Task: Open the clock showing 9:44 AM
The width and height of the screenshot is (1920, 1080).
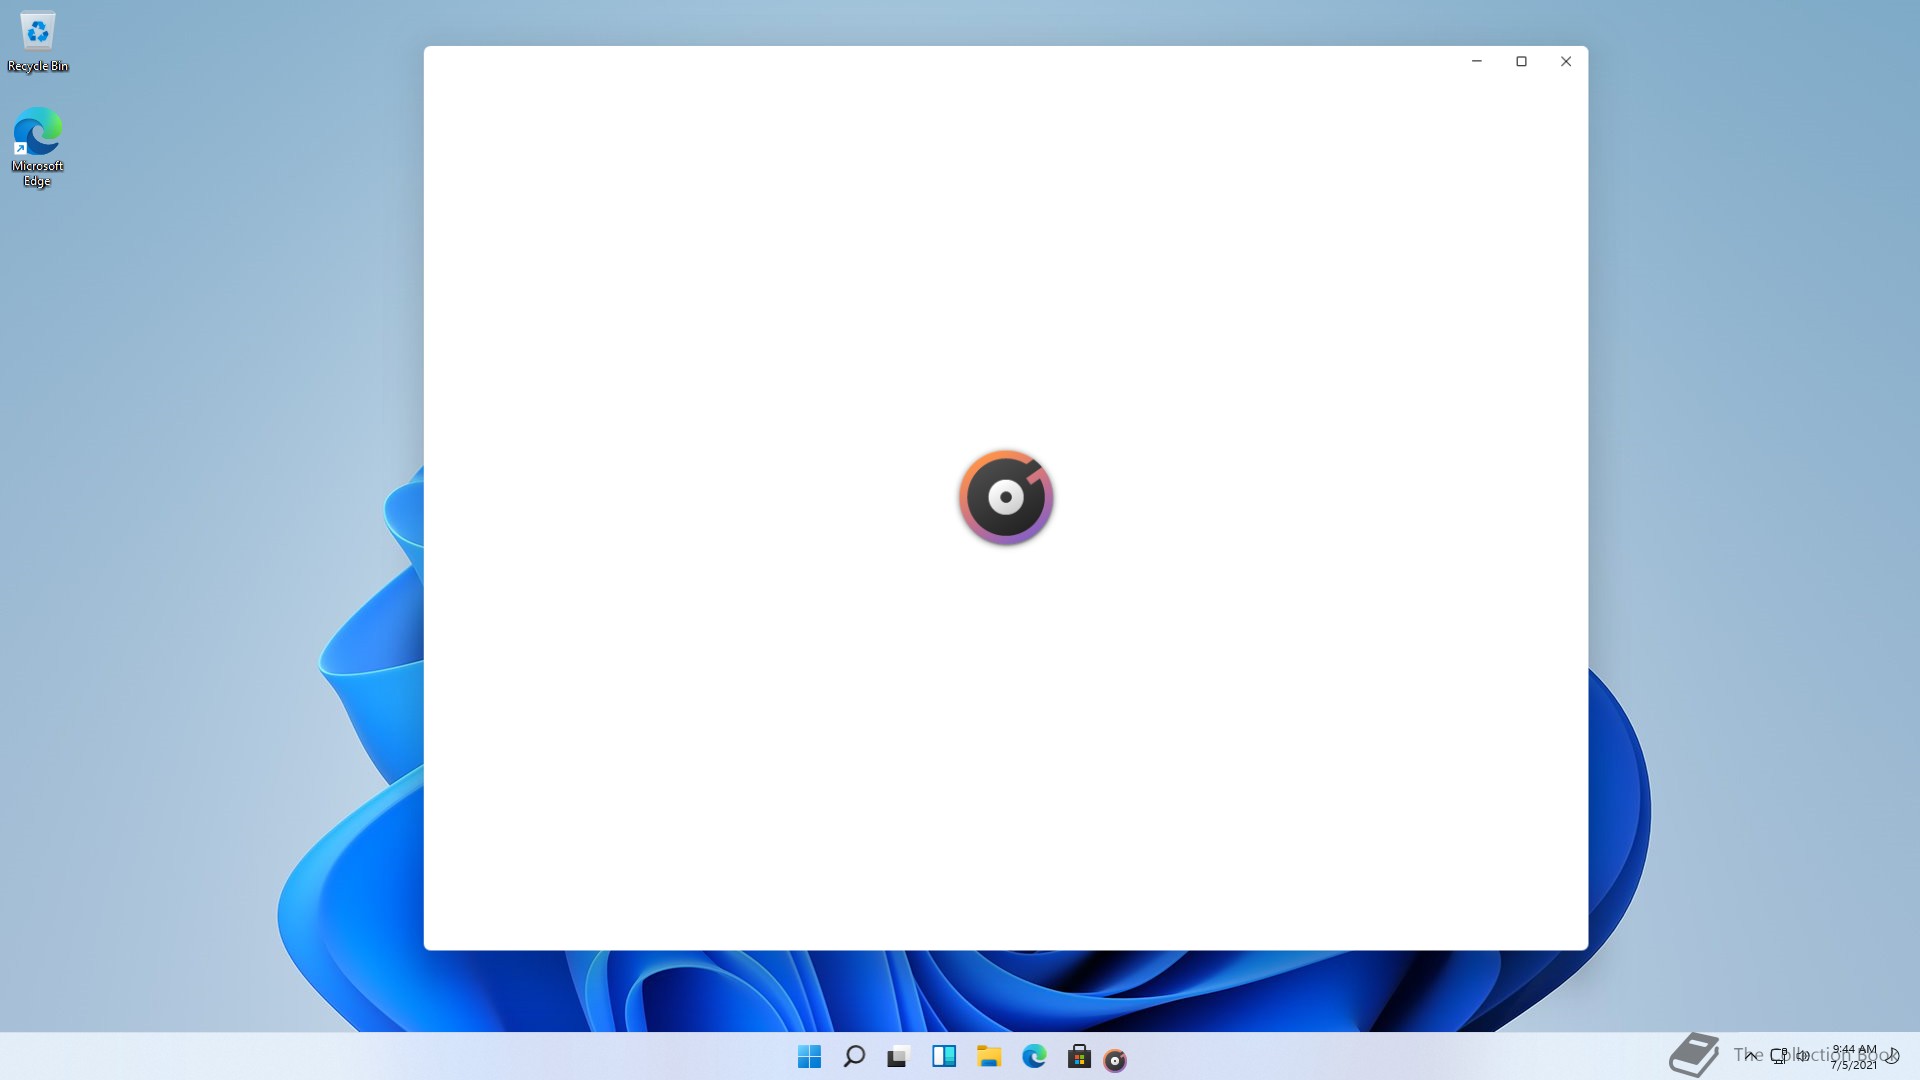Action: (x=1854, y=1057)
